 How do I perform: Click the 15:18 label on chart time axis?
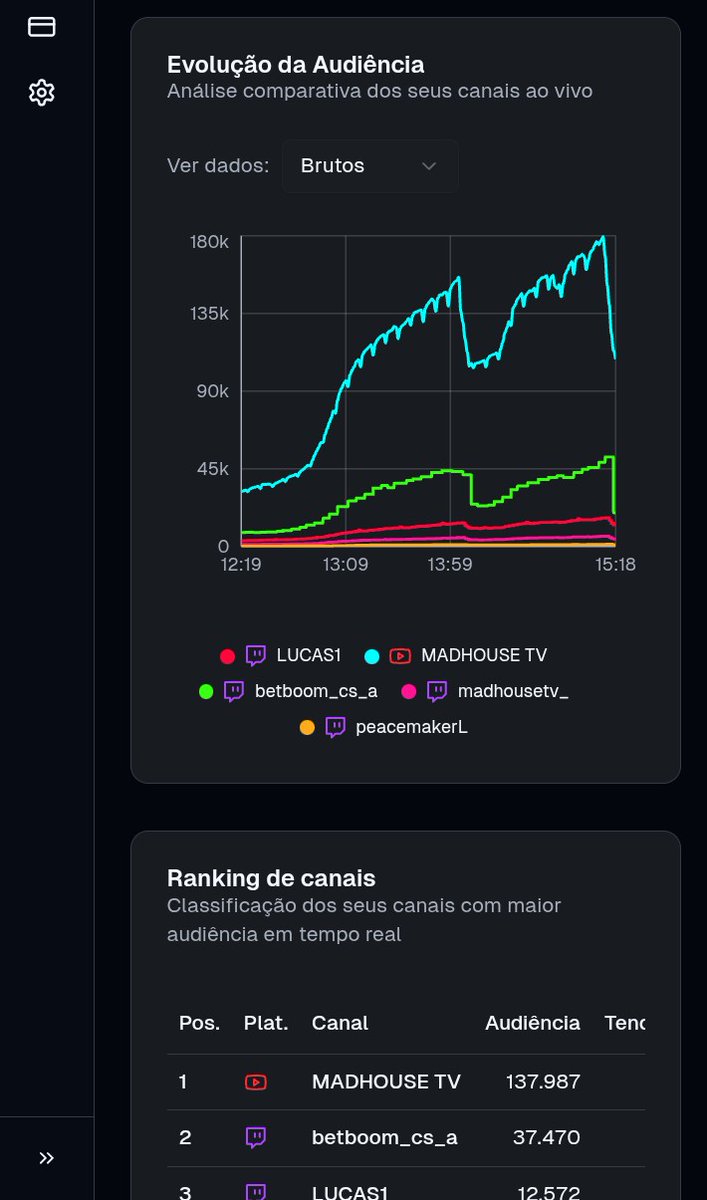614,565
